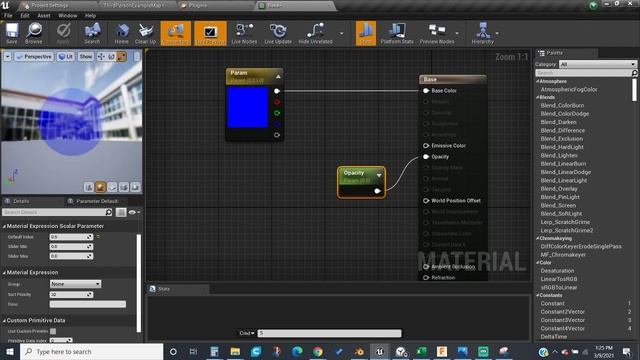Click the Search Details input field
The width and height of the screenshot is (640, 360).
57,212
